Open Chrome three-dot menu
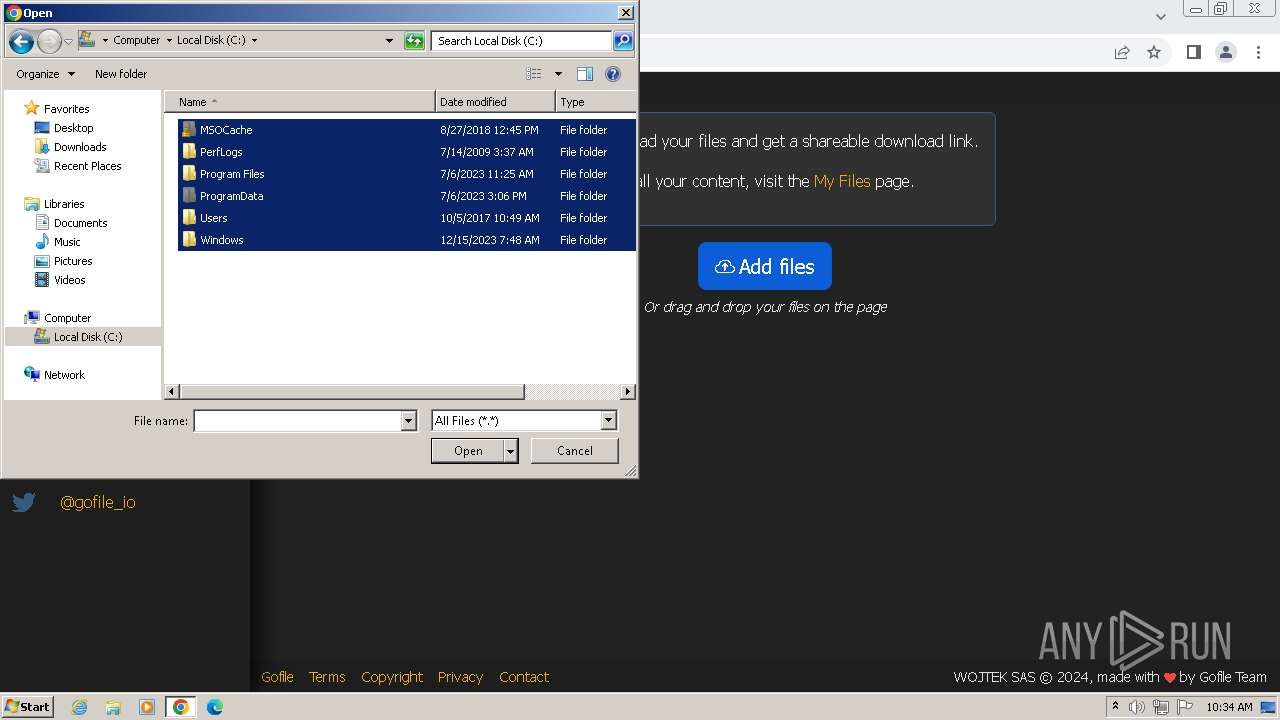The height and width of the screenshot is (720, 1280). (x=1259, y=52)
